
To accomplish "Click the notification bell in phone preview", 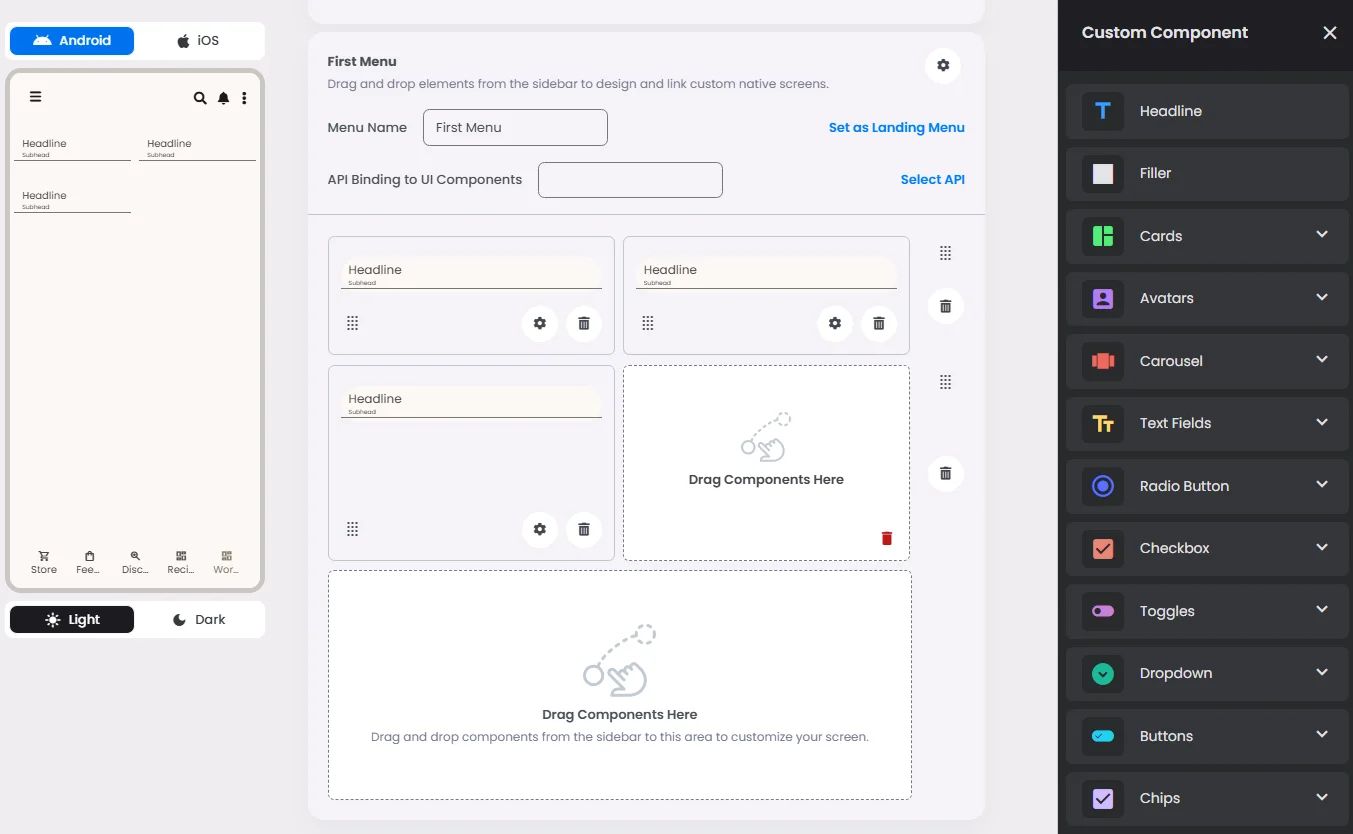I will [x=223, y=98].
